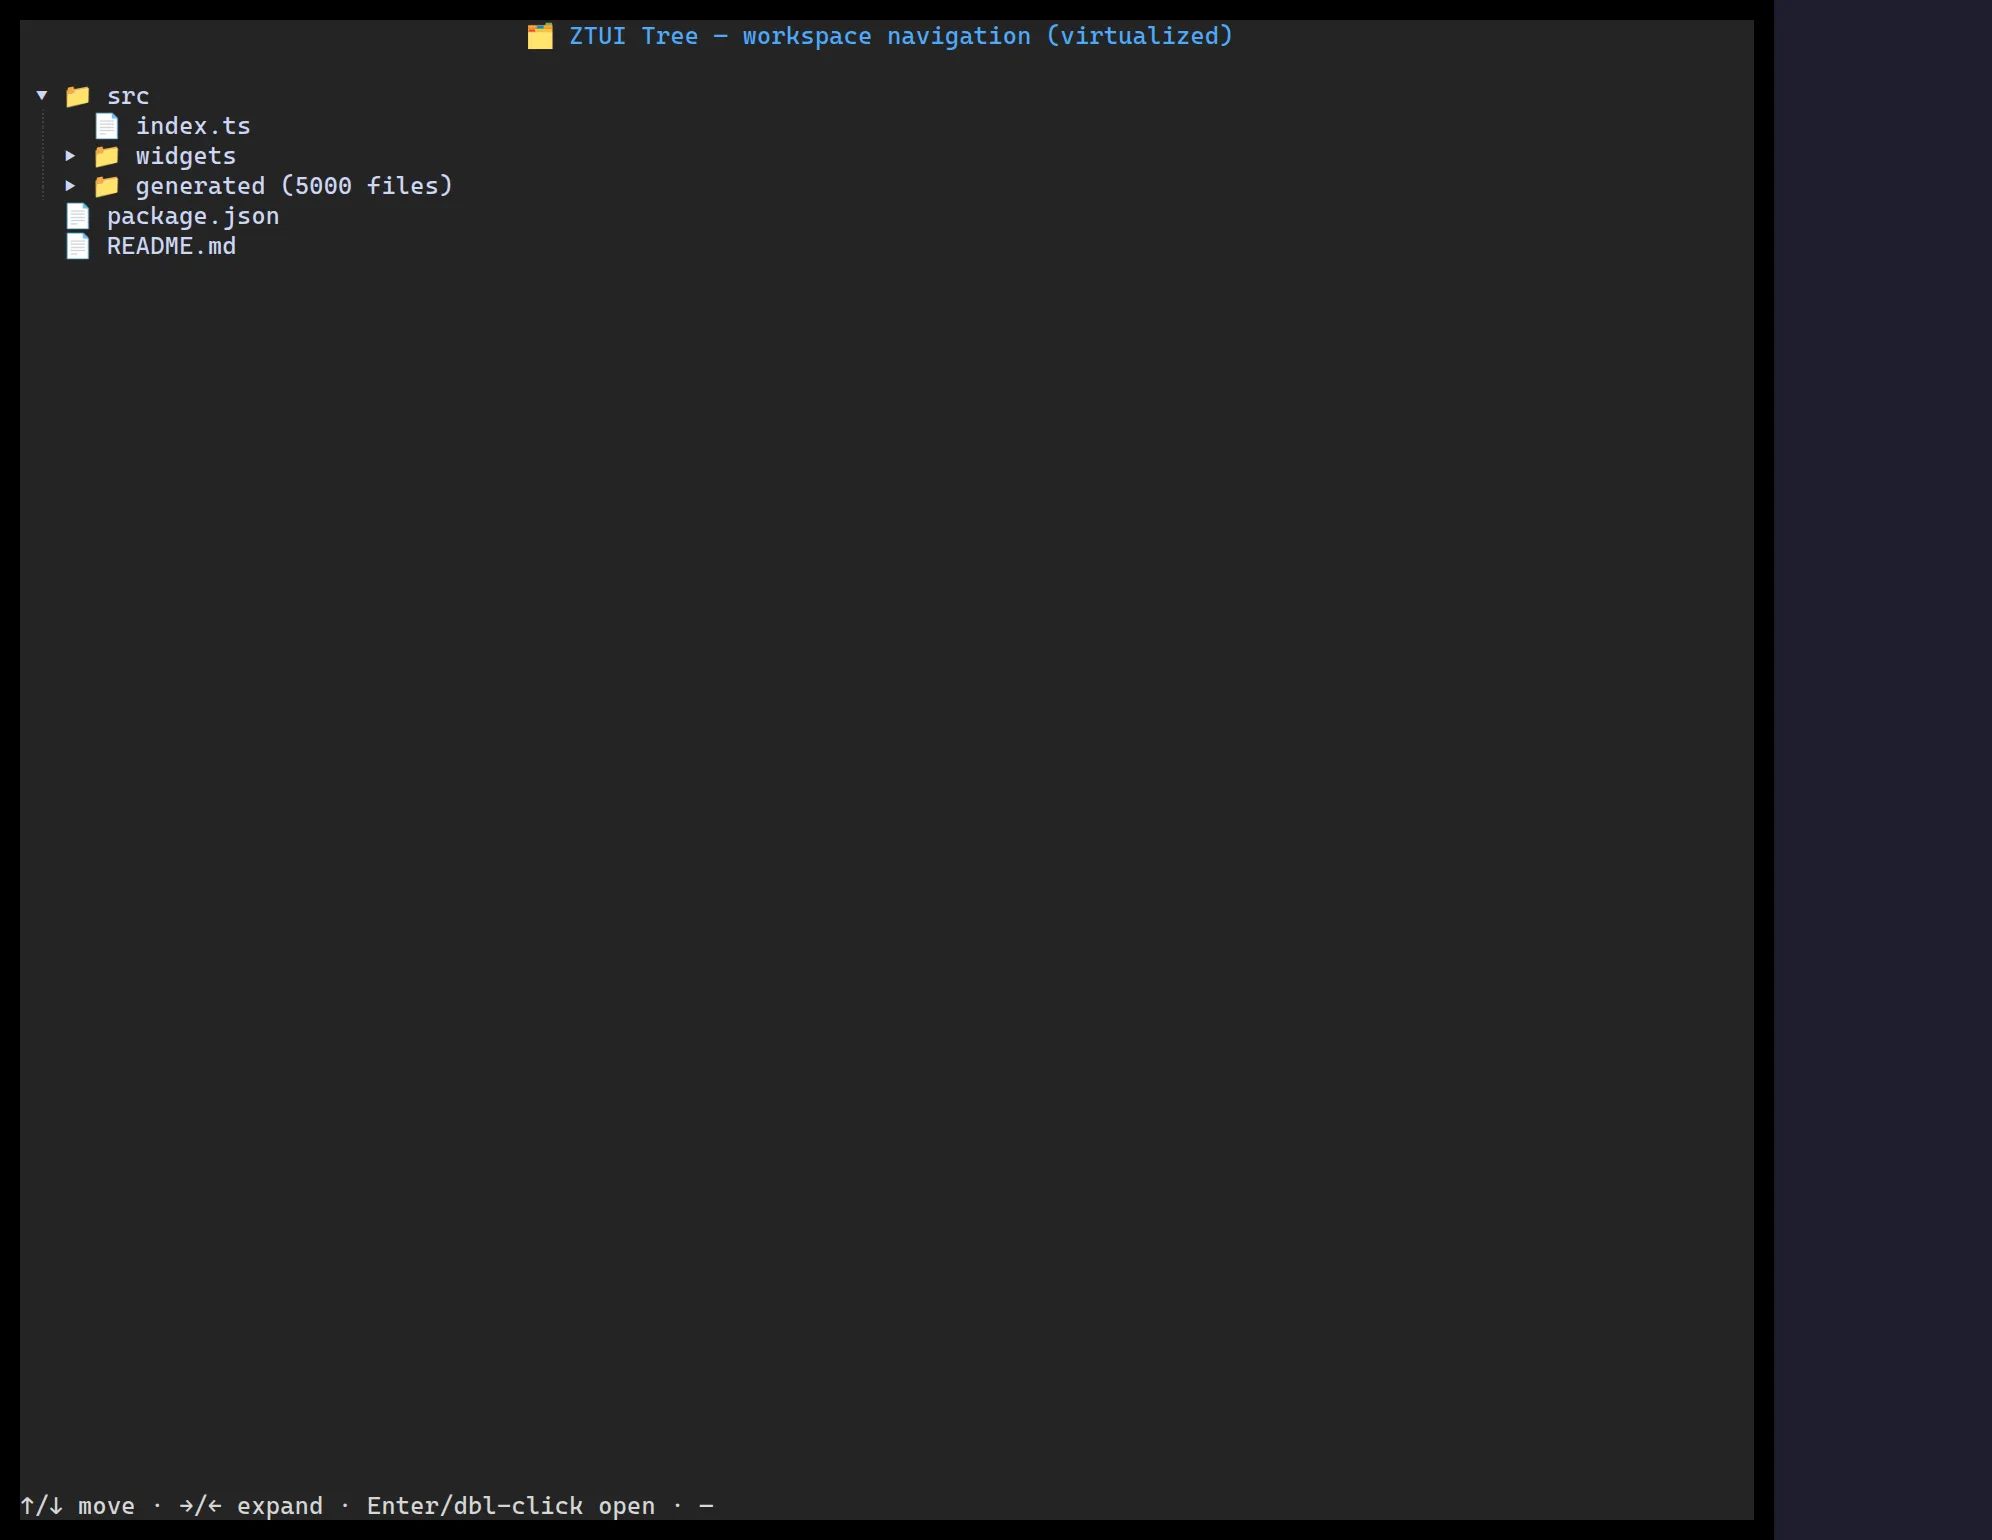Click the generated folder icon
This screenshot has width=1992, height=1540.
107,186
